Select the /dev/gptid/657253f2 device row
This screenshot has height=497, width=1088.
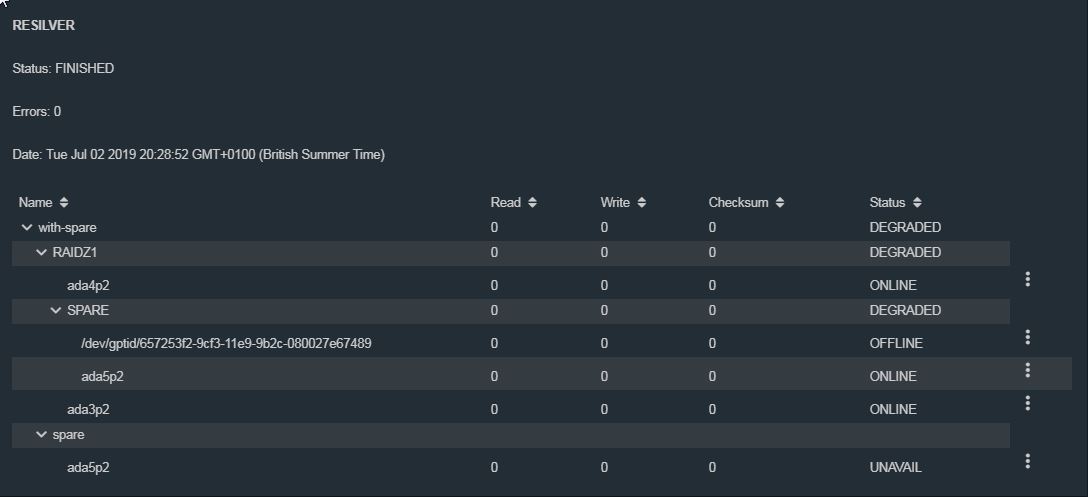(x=511, y=343)
